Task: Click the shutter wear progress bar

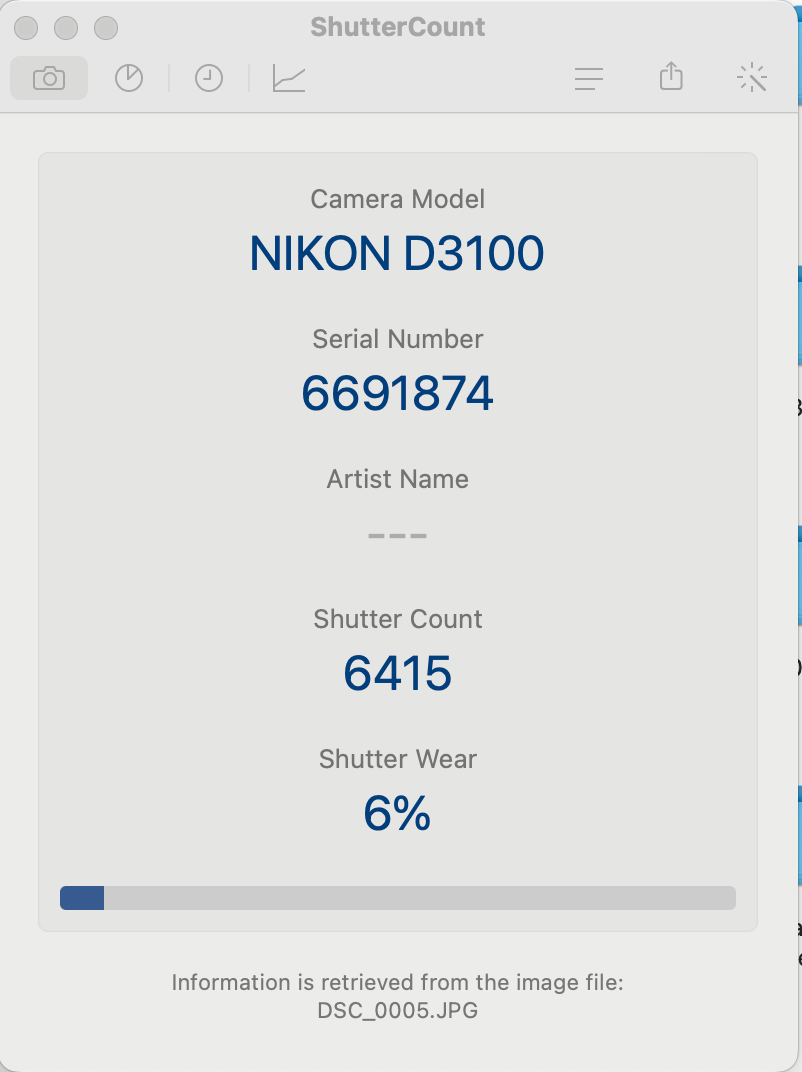Action: coord(398,898)
